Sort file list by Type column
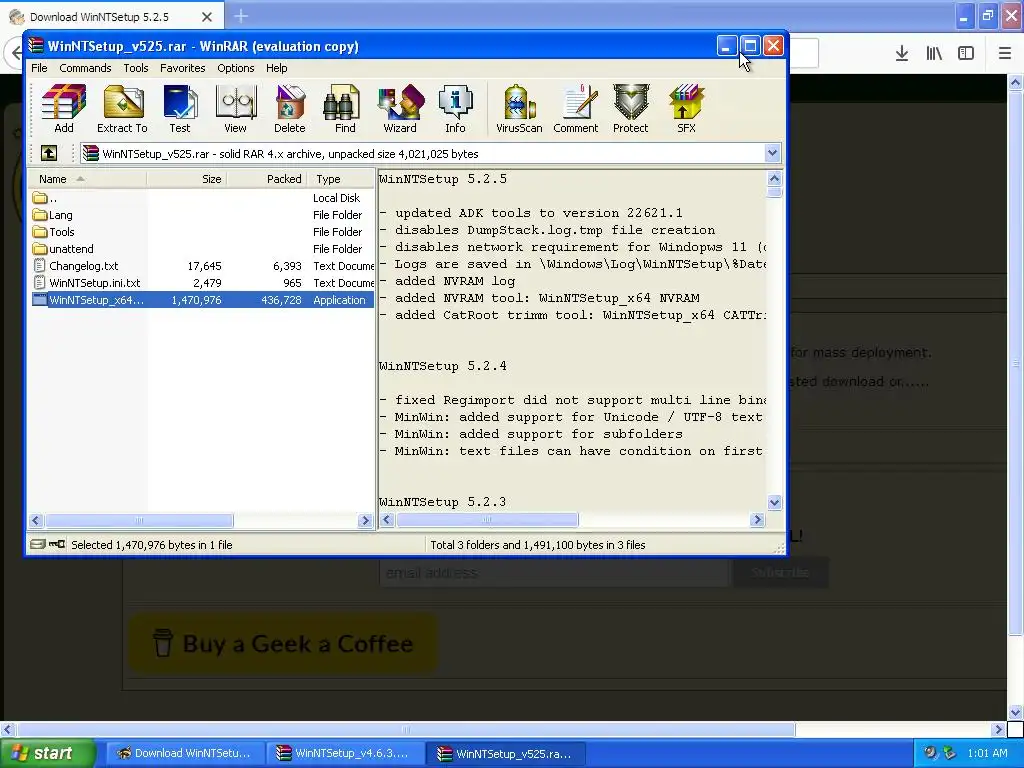1024x768 pixels. coord(340,179)
